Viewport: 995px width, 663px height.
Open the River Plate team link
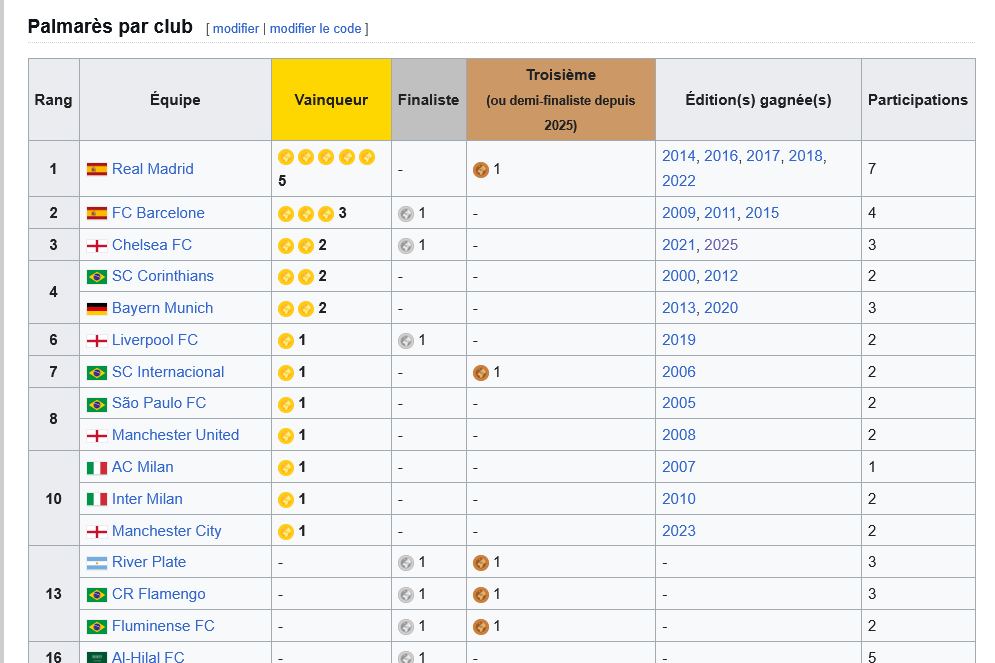coord(148,562)
